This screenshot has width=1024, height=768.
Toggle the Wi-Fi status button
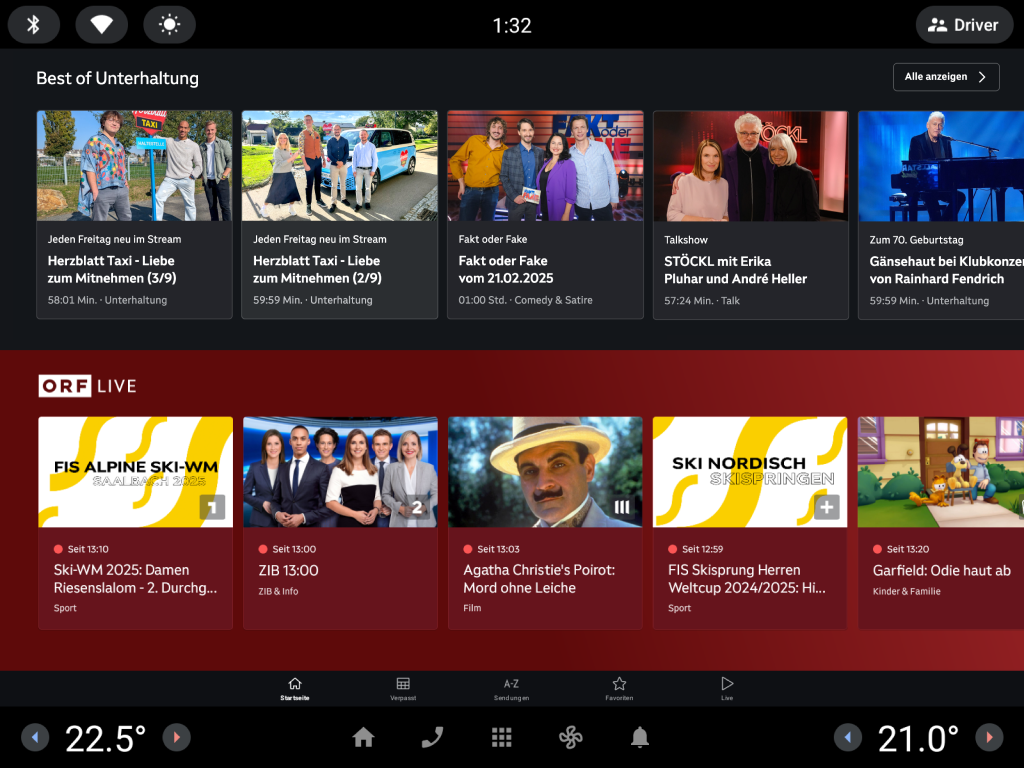coord(102,25)
